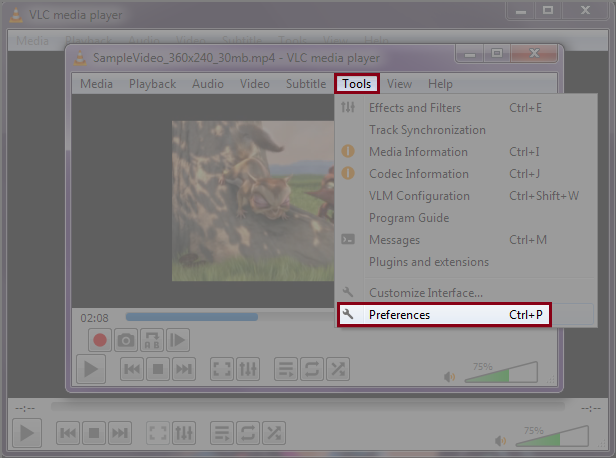Toggle loop in the background window
The height and width of the screenshot is (458, 616).
pos(248,433)
